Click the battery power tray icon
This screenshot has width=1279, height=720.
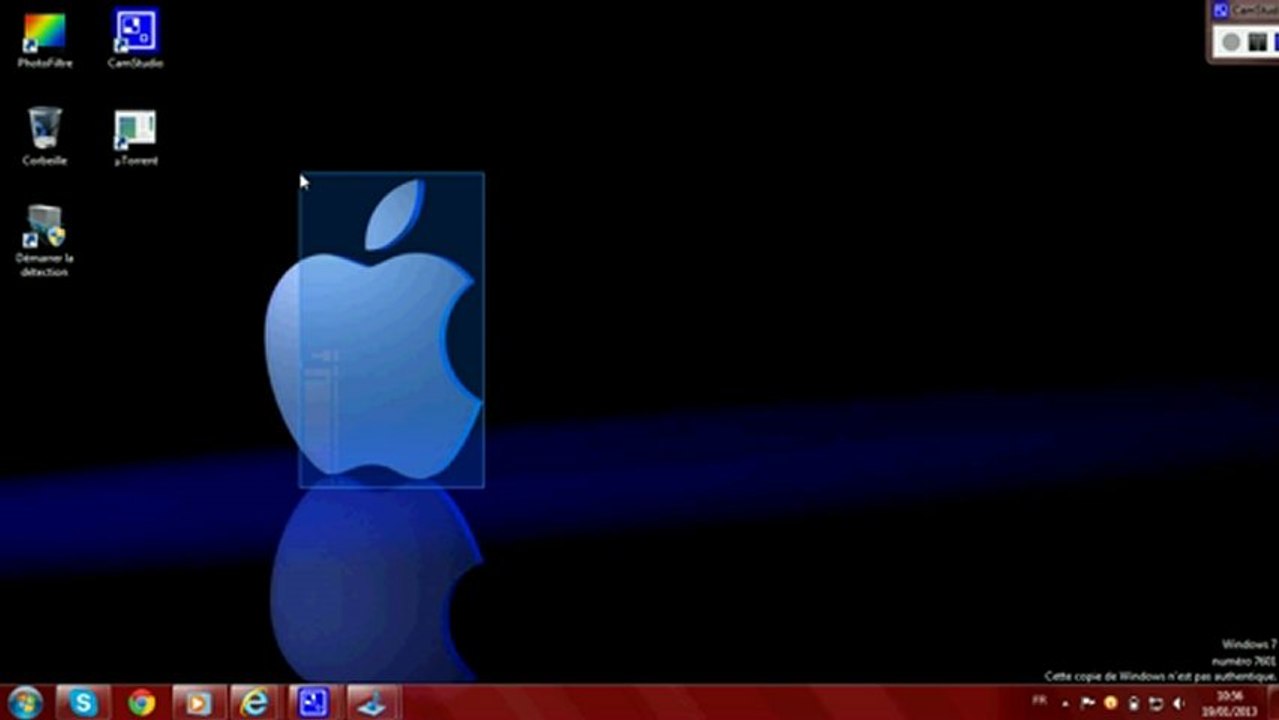1133,703
